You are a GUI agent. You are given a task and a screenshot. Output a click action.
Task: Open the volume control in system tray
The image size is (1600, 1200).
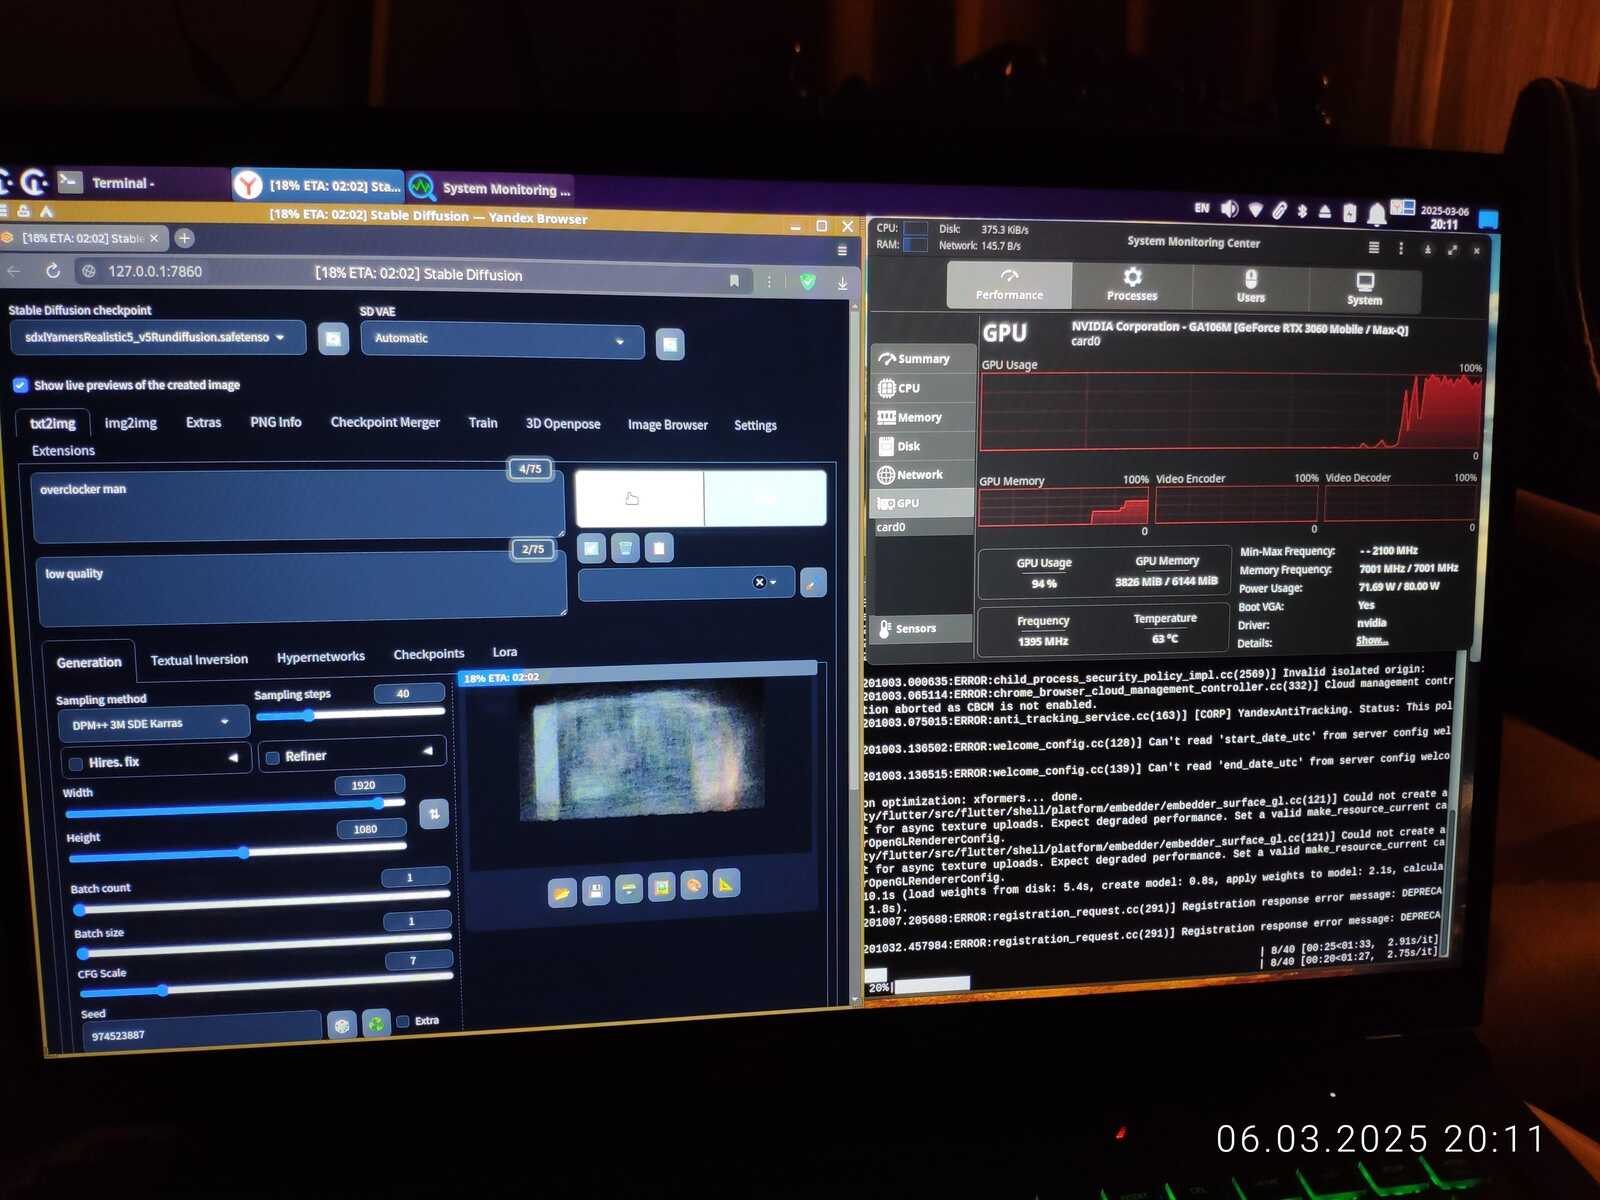pyautogui.click(x=1229, y=208)
